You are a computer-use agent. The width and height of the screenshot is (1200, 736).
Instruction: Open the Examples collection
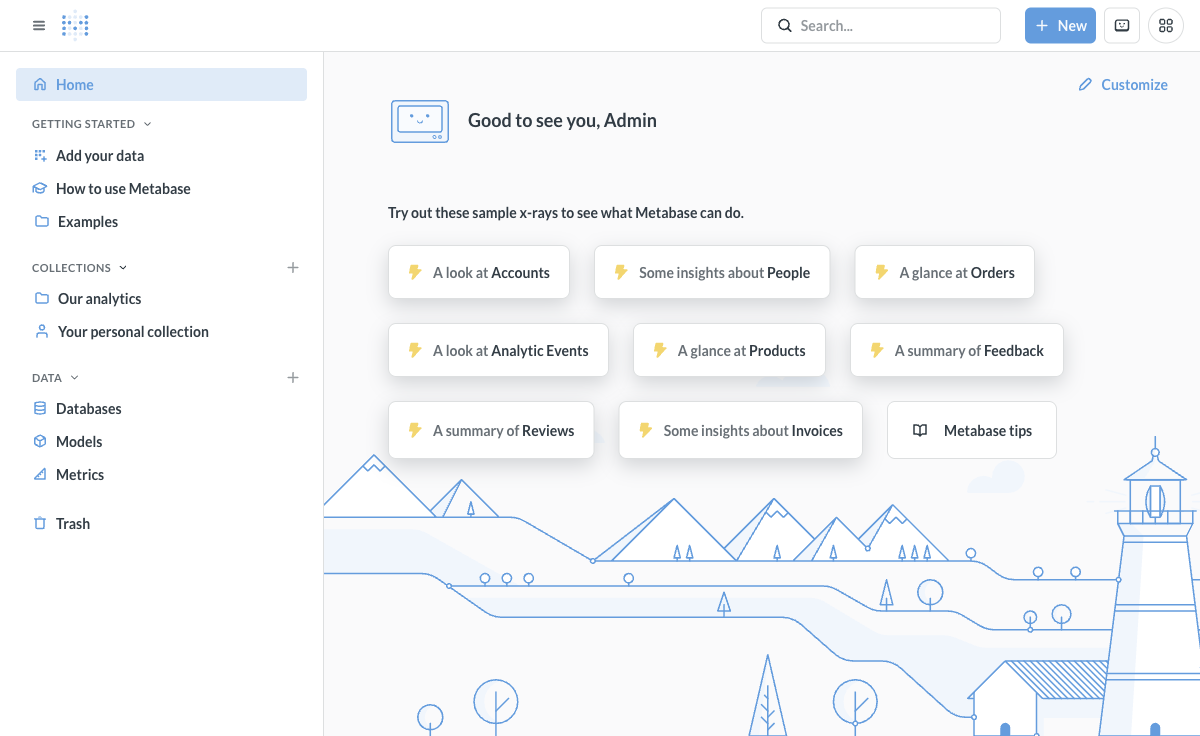[161, 222]
